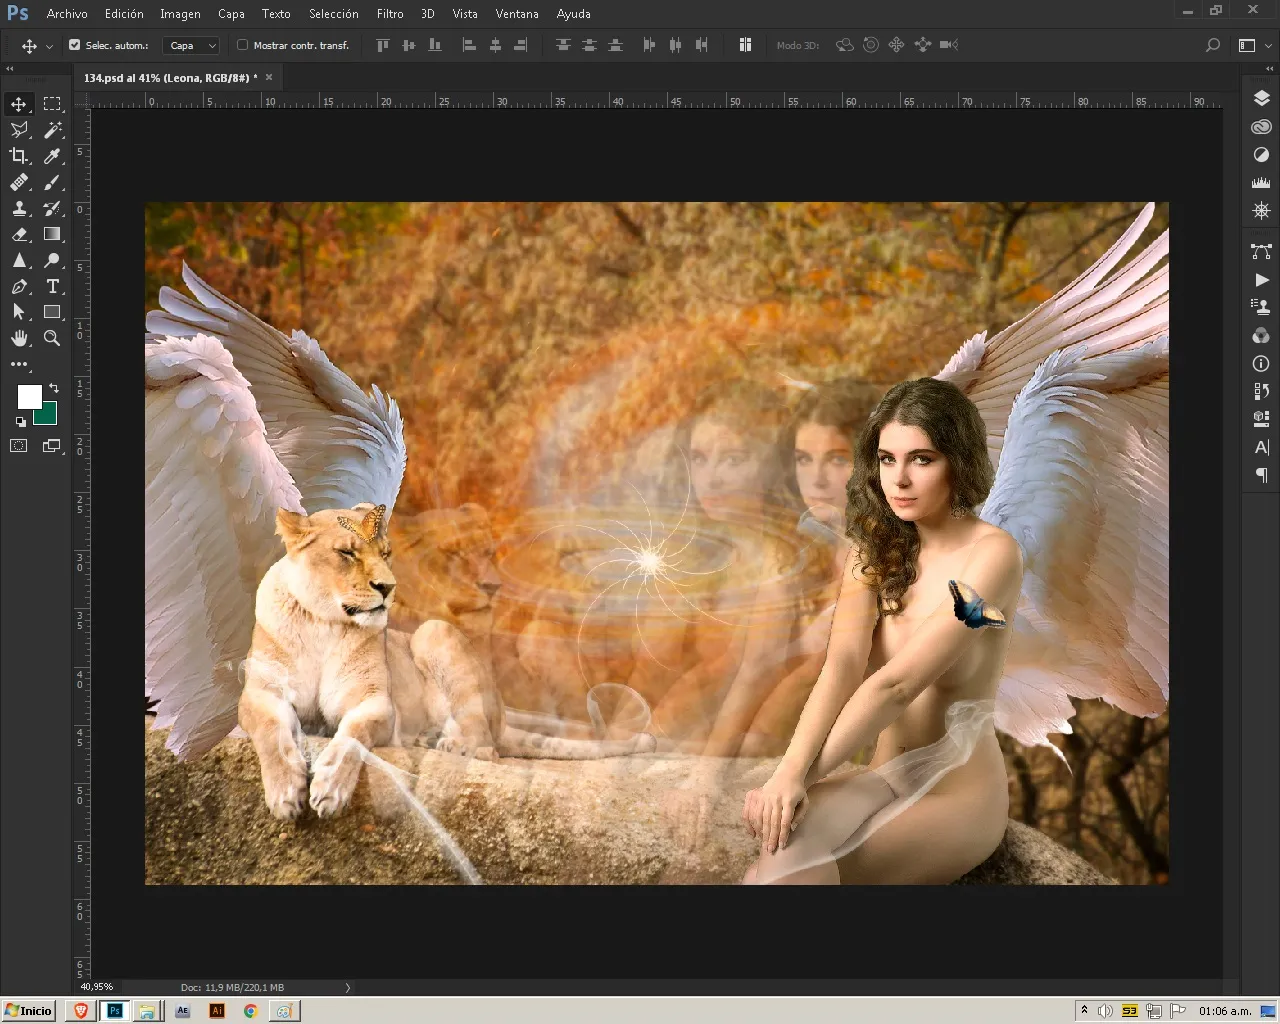Open the Edición menu

click(124, 14)
